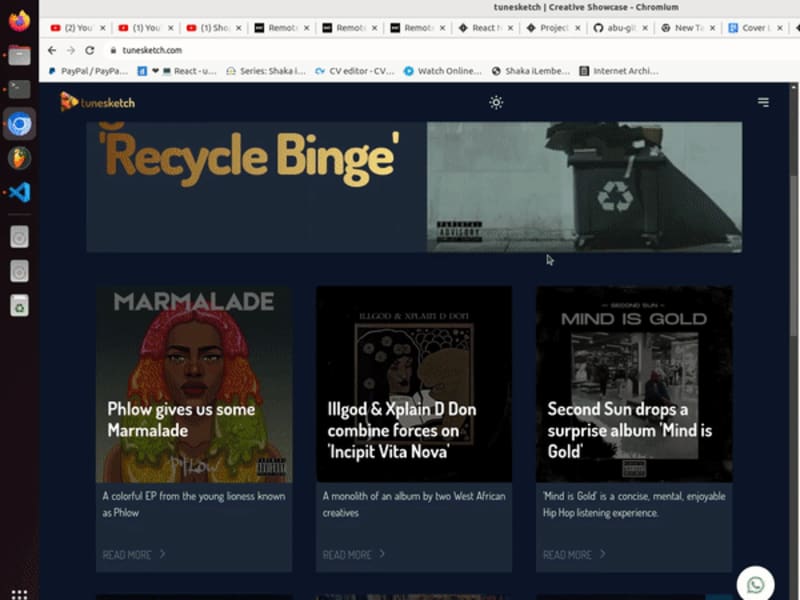This screenshot has height=600, width=800.
Task: Go back with the browser back arrow
Action: pos(52,50)
